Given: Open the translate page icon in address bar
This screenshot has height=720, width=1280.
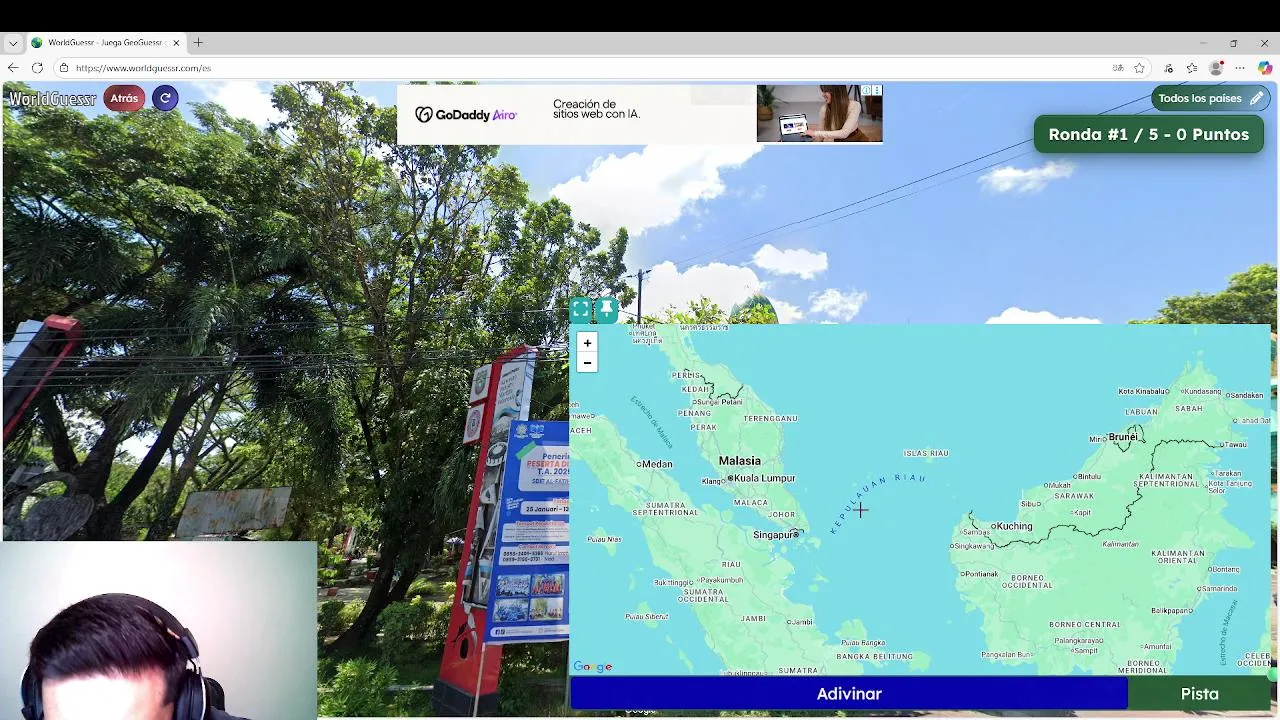Looking at the screenshot, I should pyautogui.click(x=1117, y=68).
